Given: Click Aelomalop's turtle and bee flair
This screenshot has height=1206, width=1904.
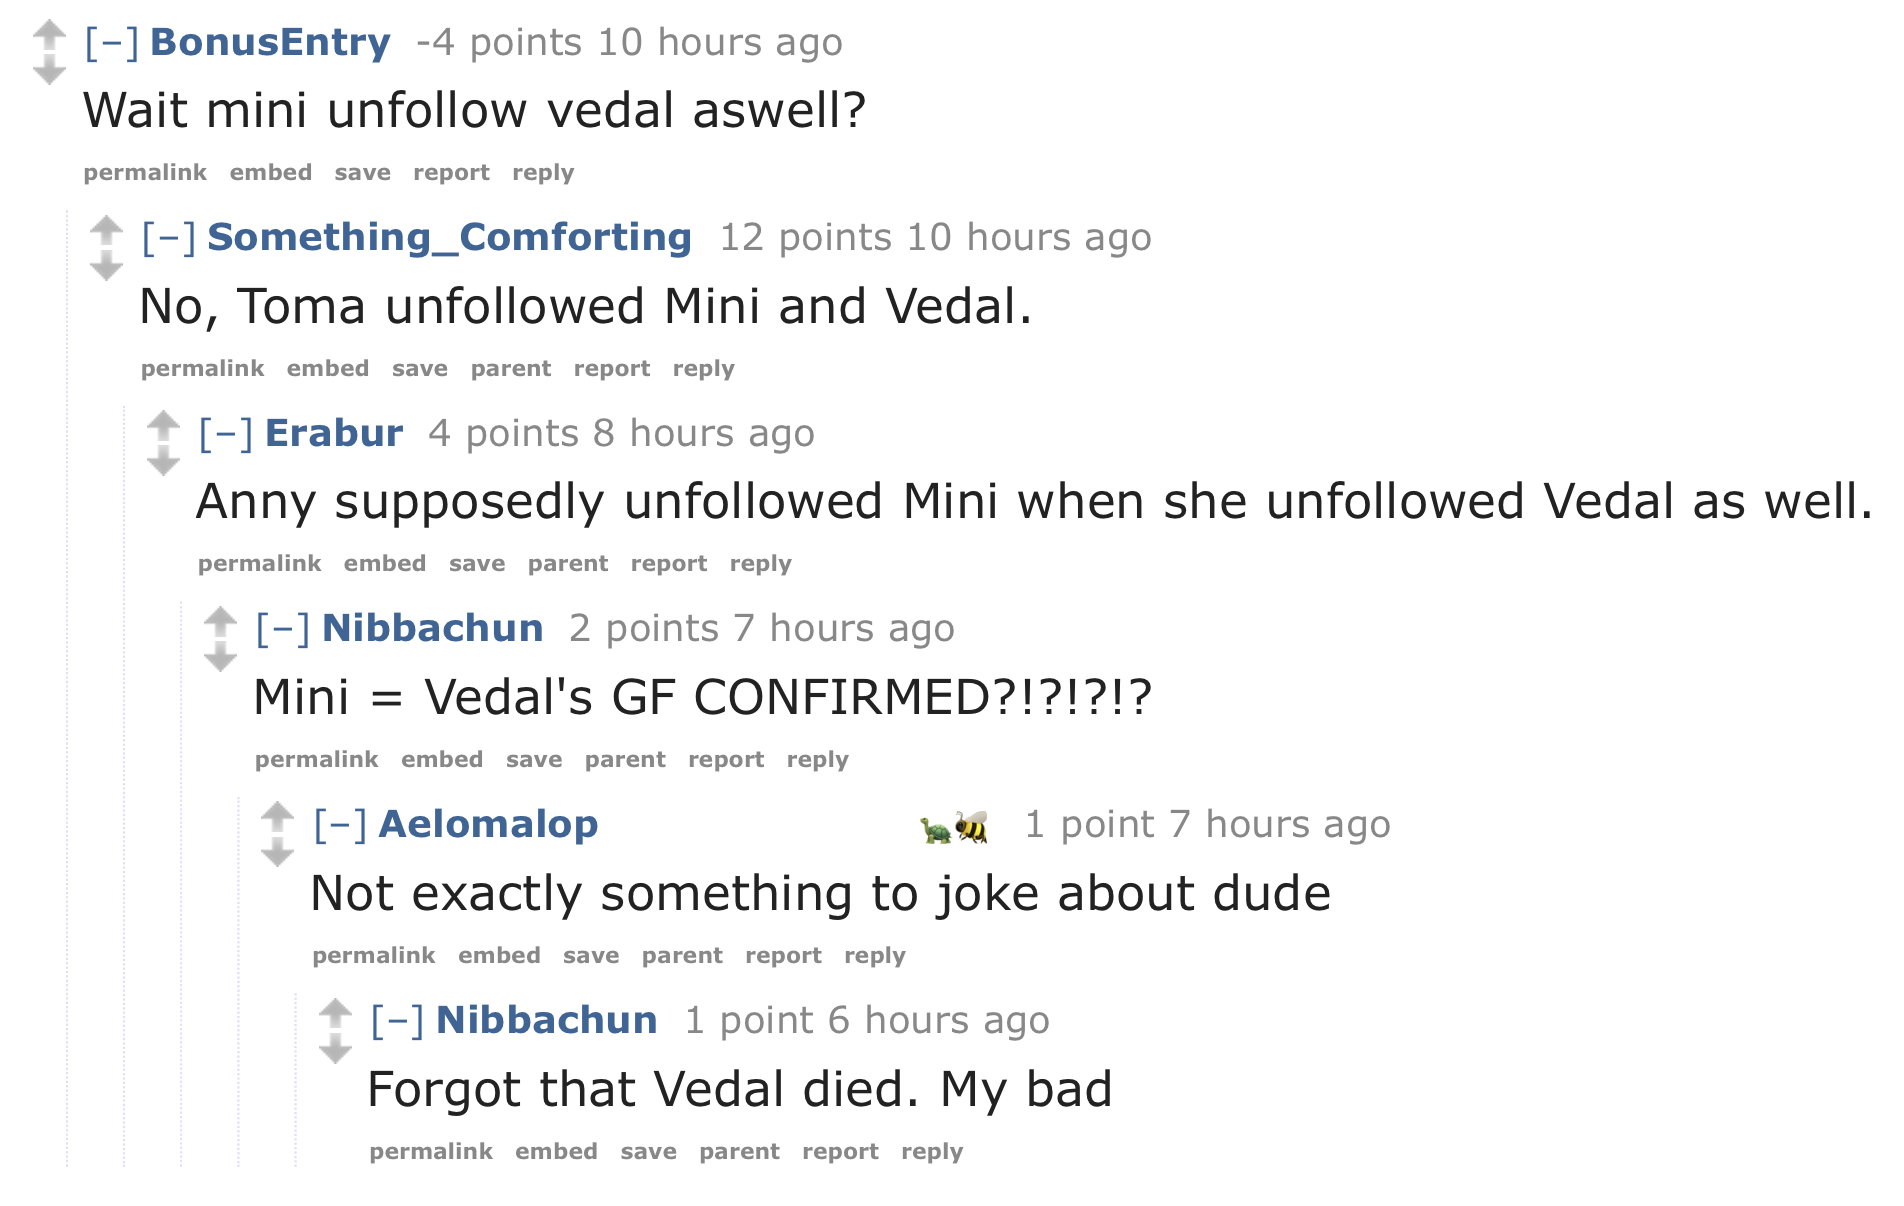Looking at the screenshot, I should (x=954, y=826).
